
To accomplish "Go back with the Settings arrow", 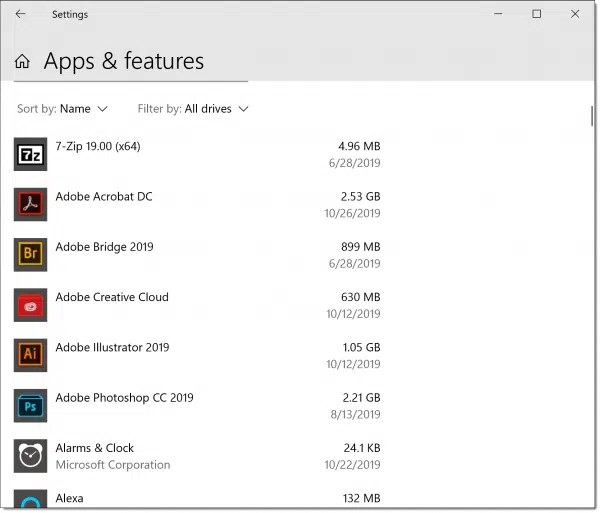I will 20,14.
